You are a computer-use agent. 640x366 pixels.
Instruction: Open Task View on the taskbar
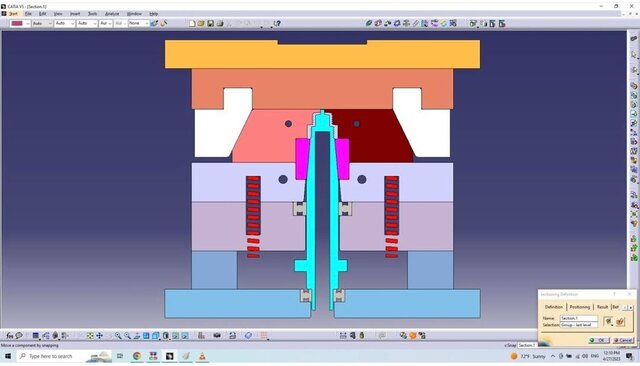tap(120, 356)
